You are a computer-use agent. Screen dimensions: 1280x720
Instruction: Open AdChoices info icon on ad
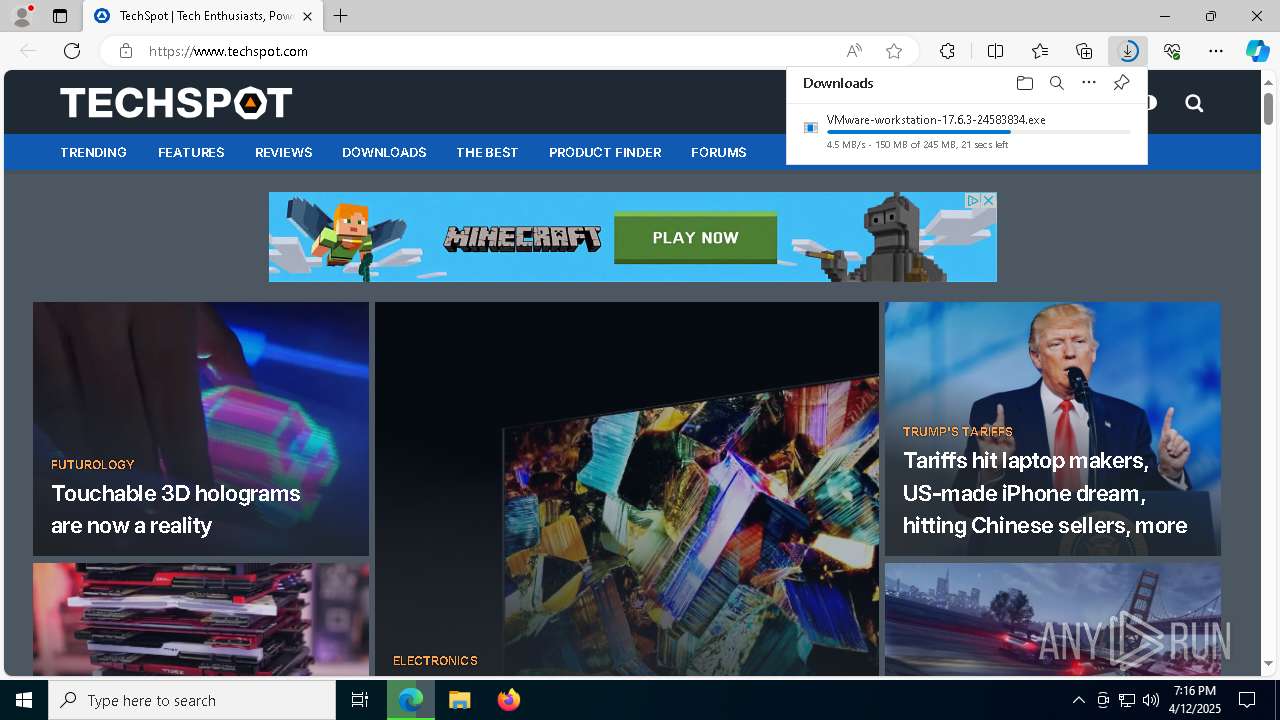coord(972,200)
